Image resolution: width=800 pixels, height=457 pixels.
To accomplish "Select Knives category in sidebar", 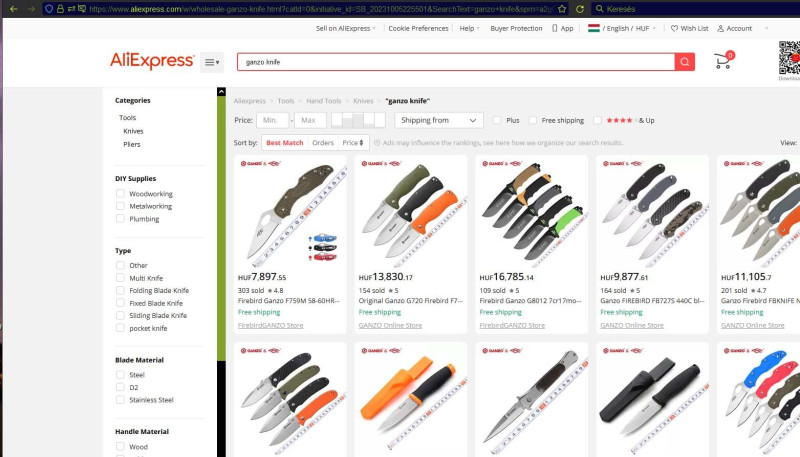I will [x=133, y=131].
